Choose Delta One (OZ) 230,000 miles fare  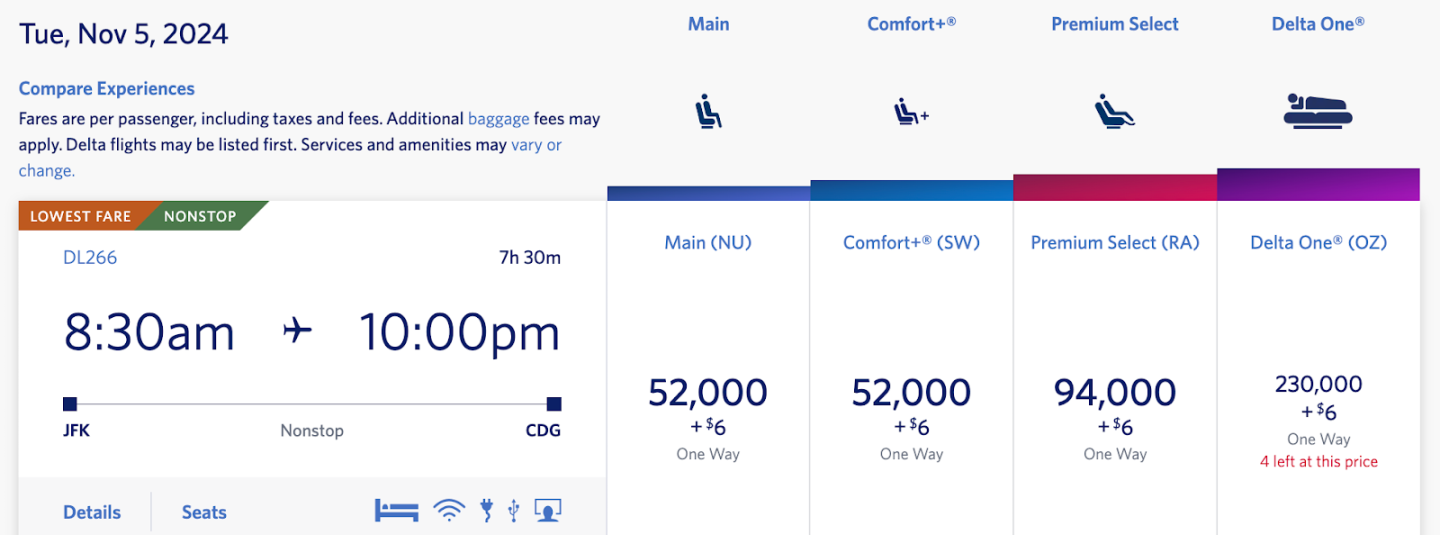[x=1318, y=385]
